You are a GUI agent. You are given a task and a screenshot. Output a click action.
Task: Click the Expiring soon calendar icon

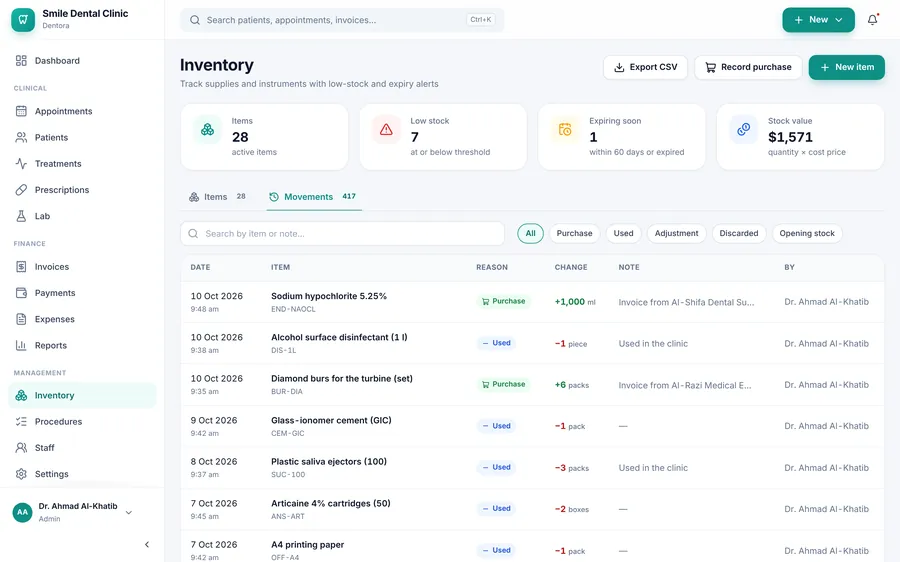(565, 129)
